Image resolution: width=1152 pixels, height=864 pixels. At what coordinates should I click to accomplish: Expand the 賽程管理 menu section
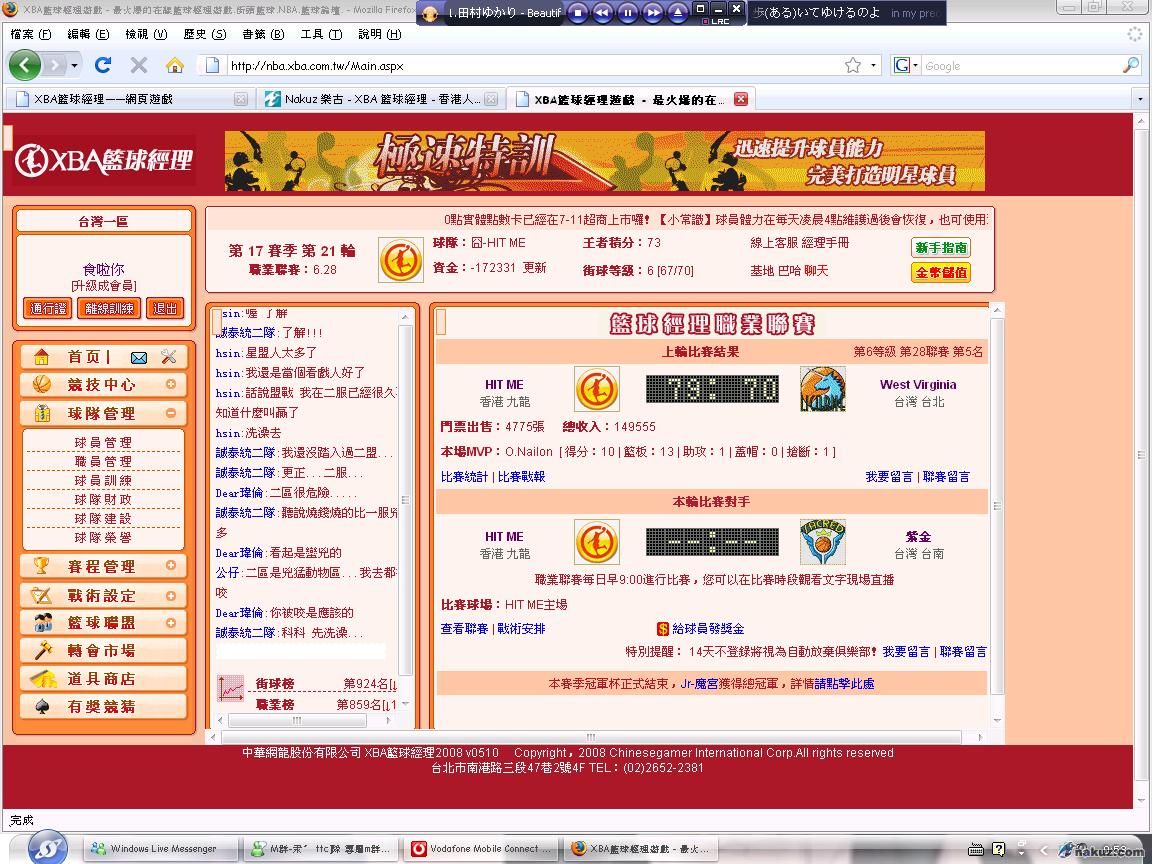pos(171,566)
